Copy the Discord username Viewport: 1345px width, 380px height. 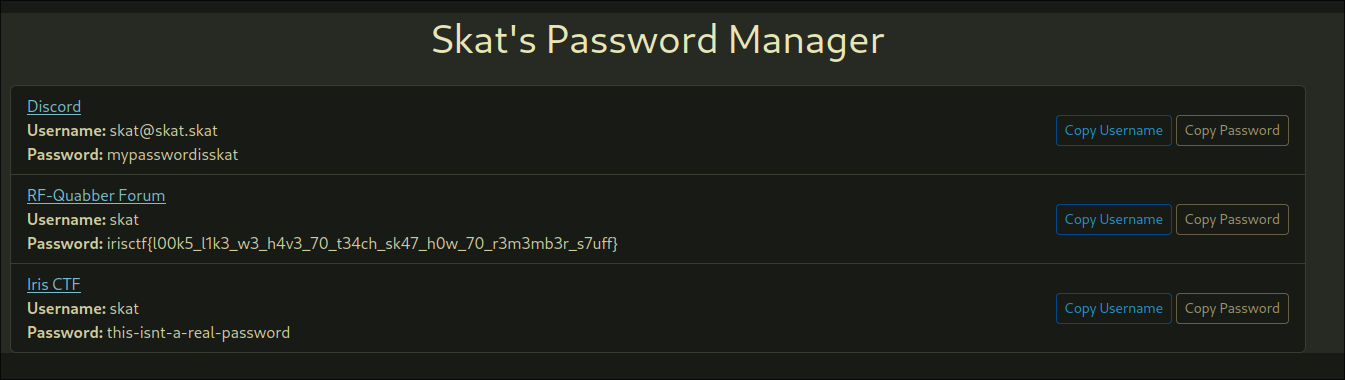click(1113, 130)
